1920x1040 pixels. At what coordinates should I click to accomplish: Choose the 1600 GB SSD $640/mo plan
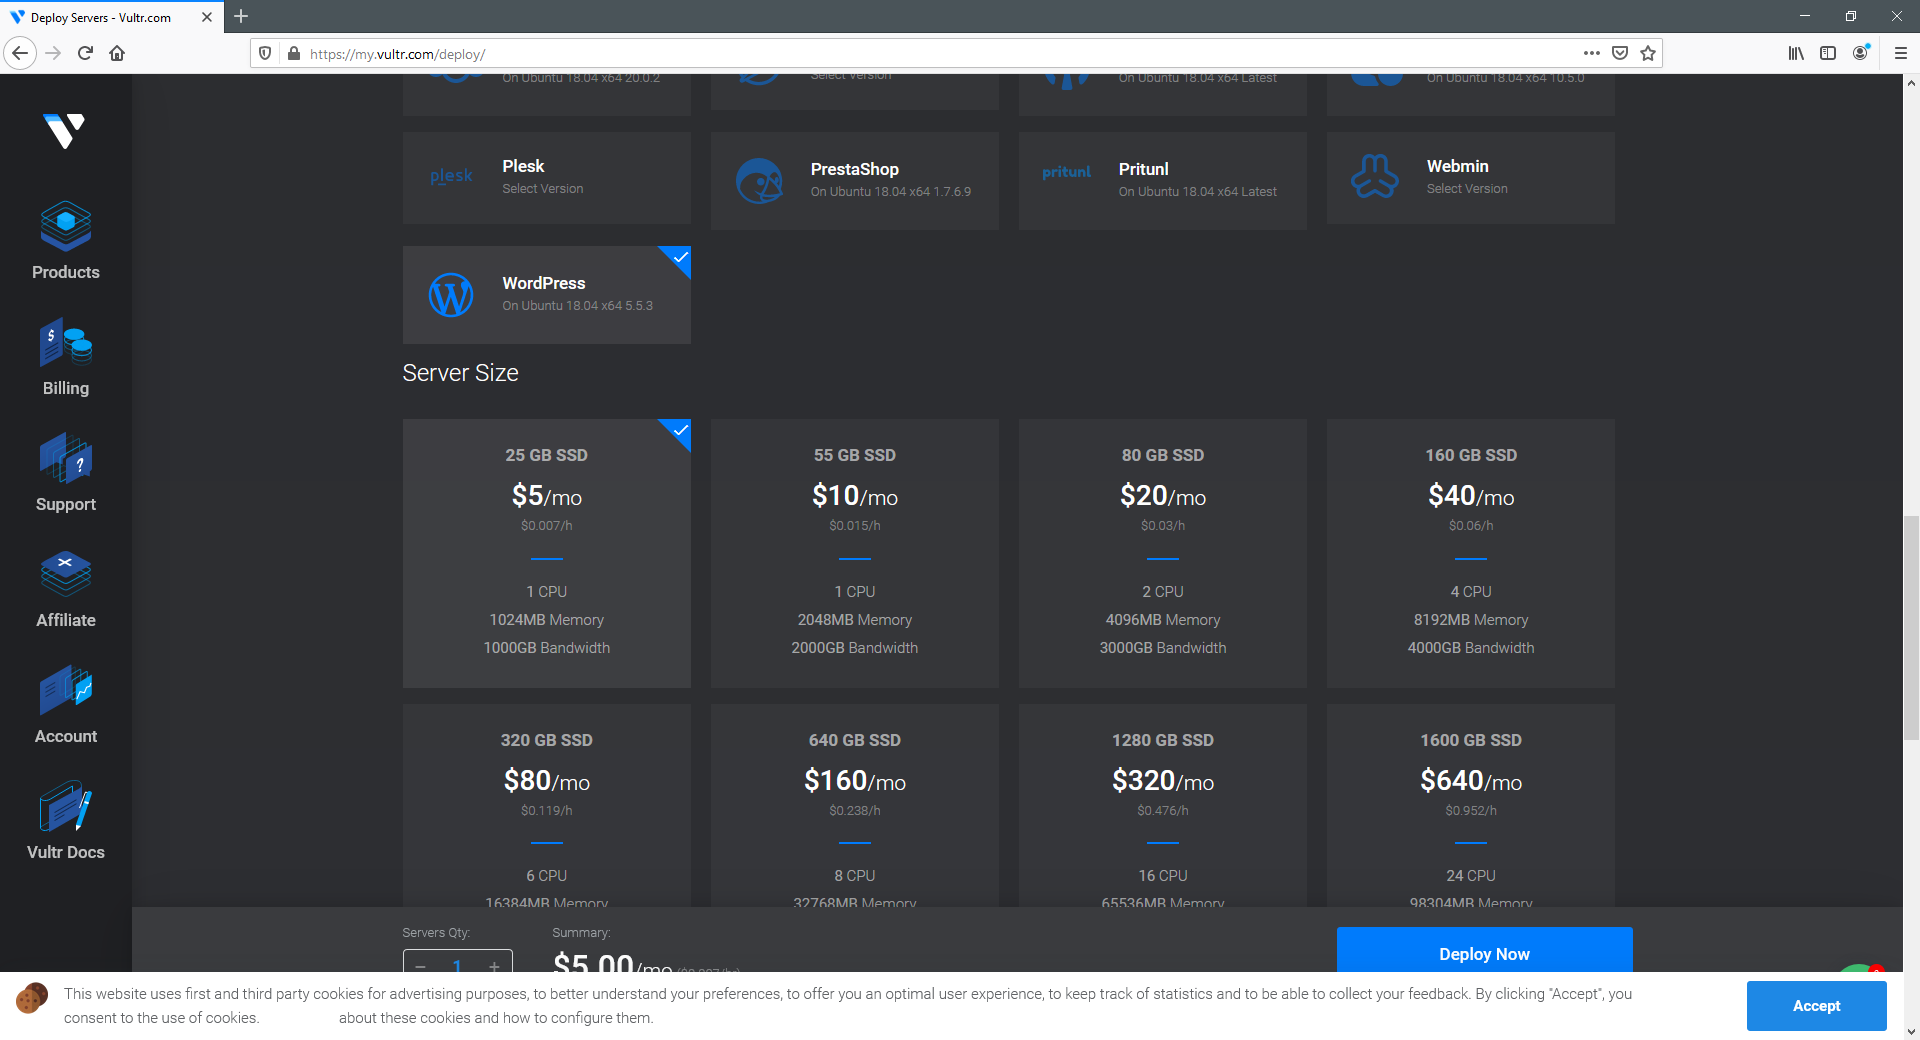click(1470, 806)
